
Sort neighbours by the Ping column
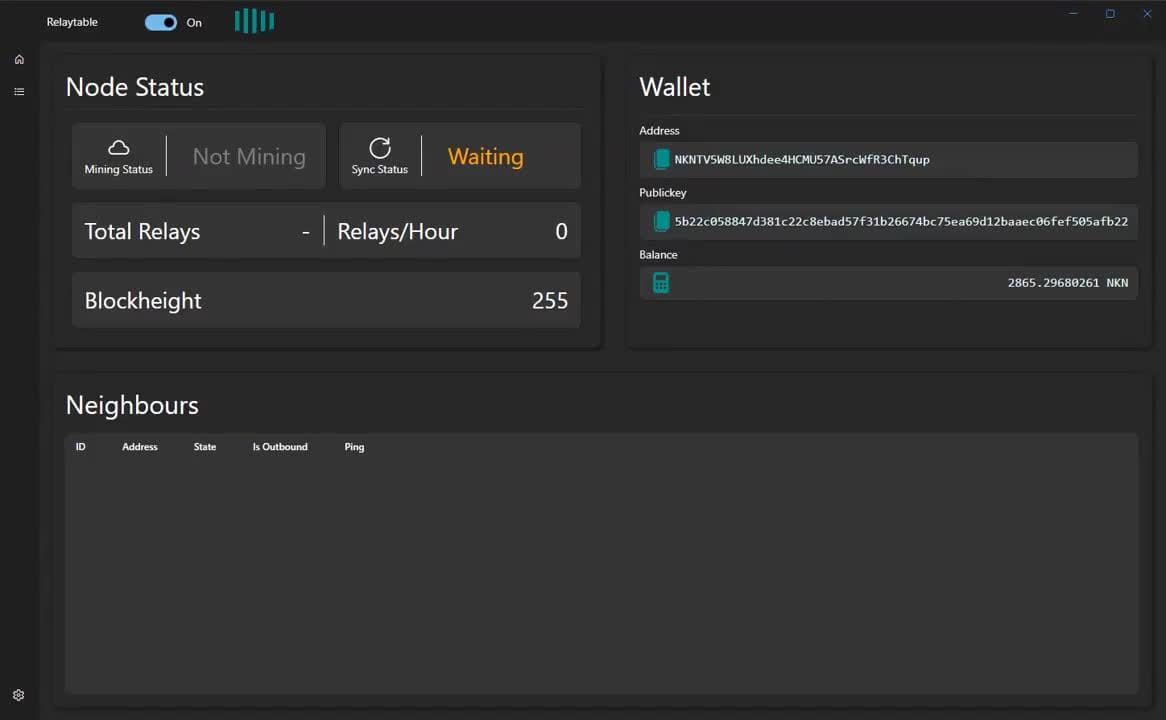pyautogui.click(x=354, y=446)
